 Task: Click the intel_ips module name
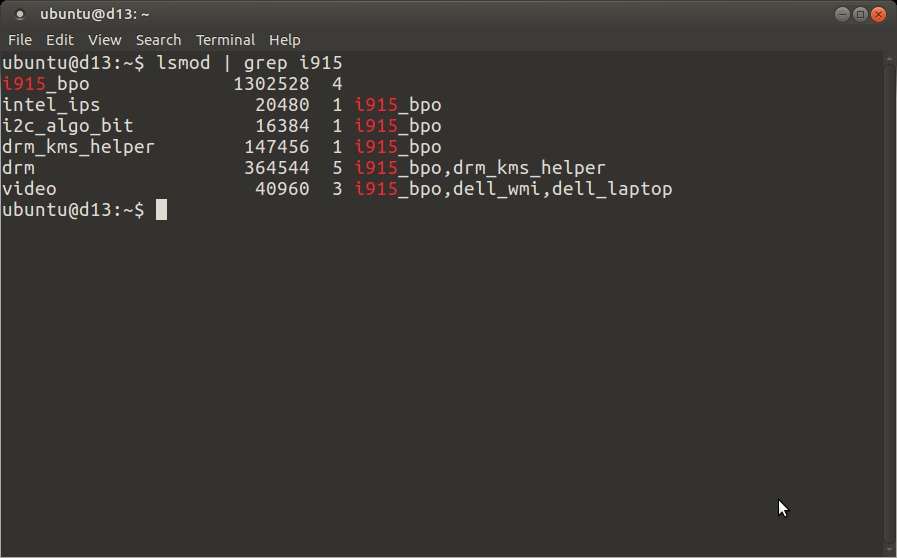point(51,105)
